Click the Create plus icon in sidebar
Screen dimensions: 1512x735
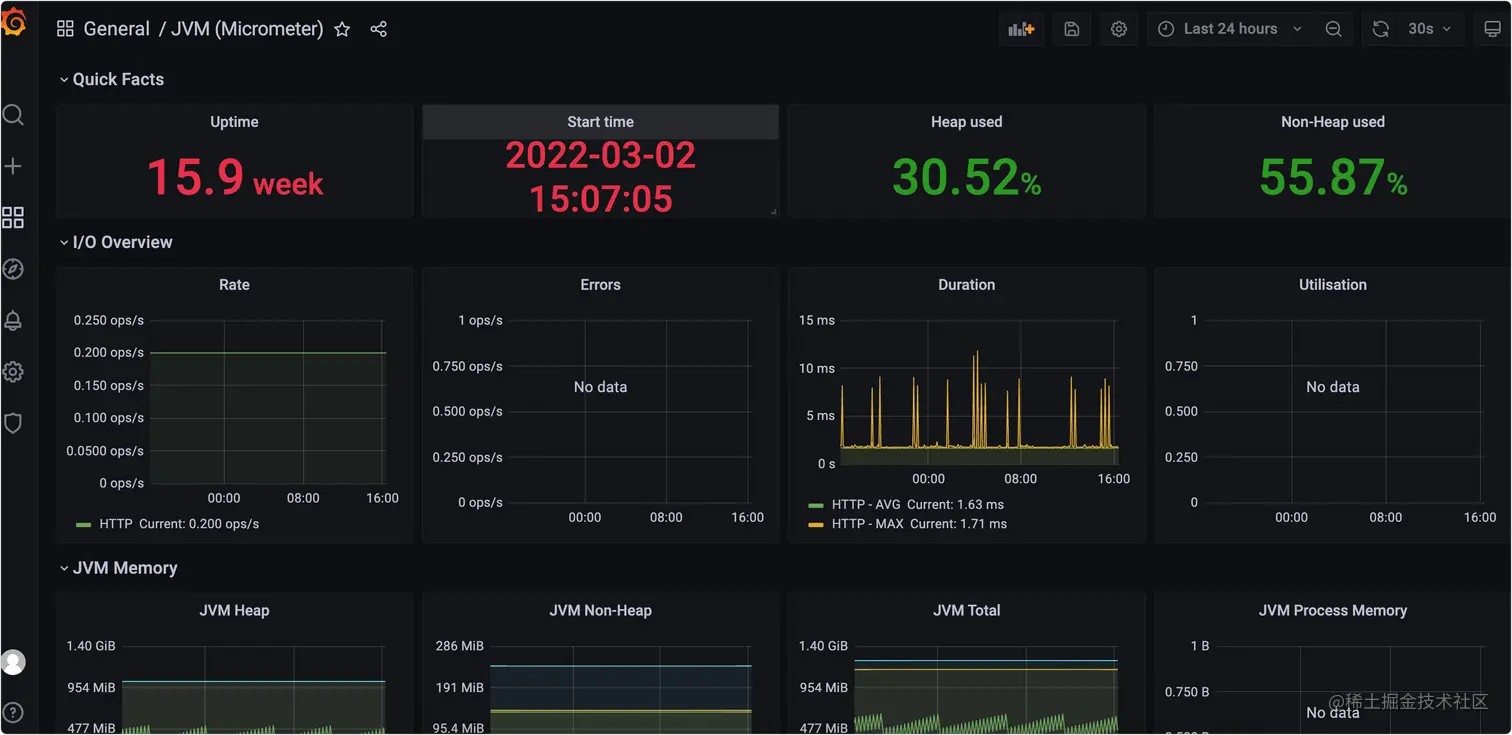[x=13, y=166]
